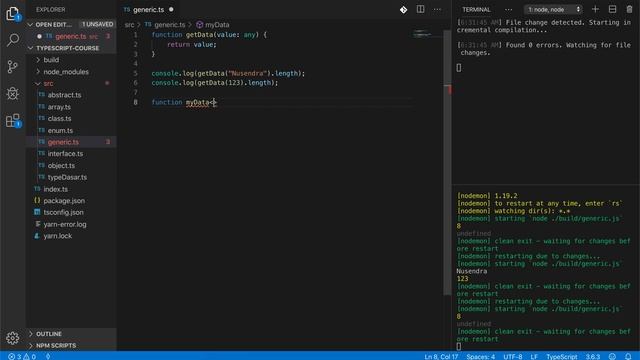Screen dimensions: 640x360
Task: Open package.json file
Action: point(64,200)
